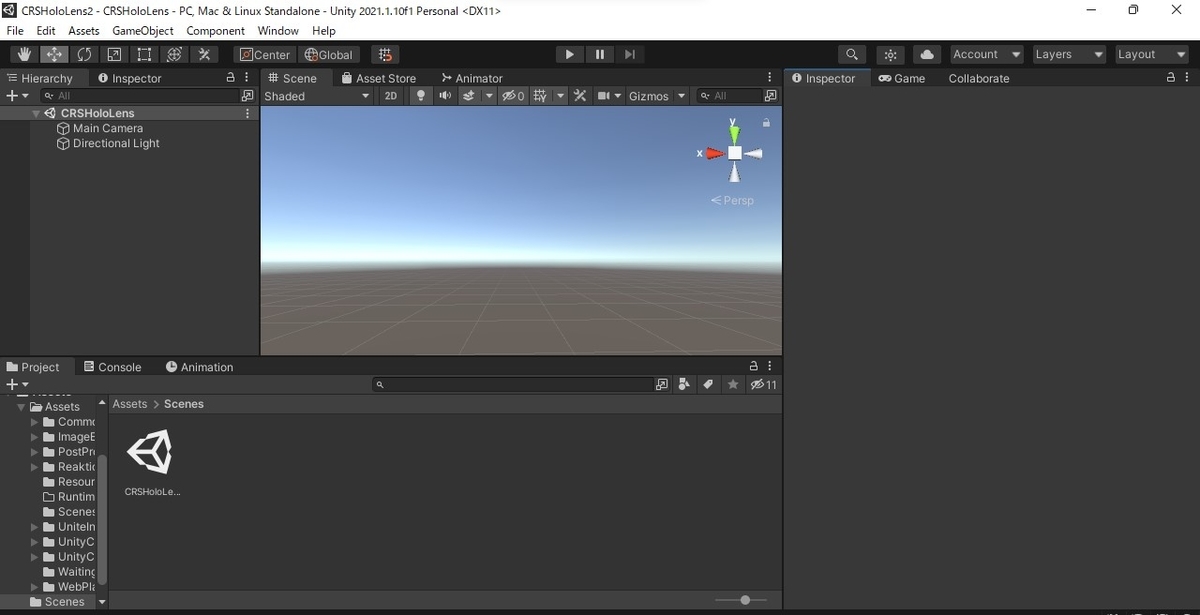Click Assets in the Project breadcrumb
The width and height of the screenshot is (1200, 615).
pos(129,404)
